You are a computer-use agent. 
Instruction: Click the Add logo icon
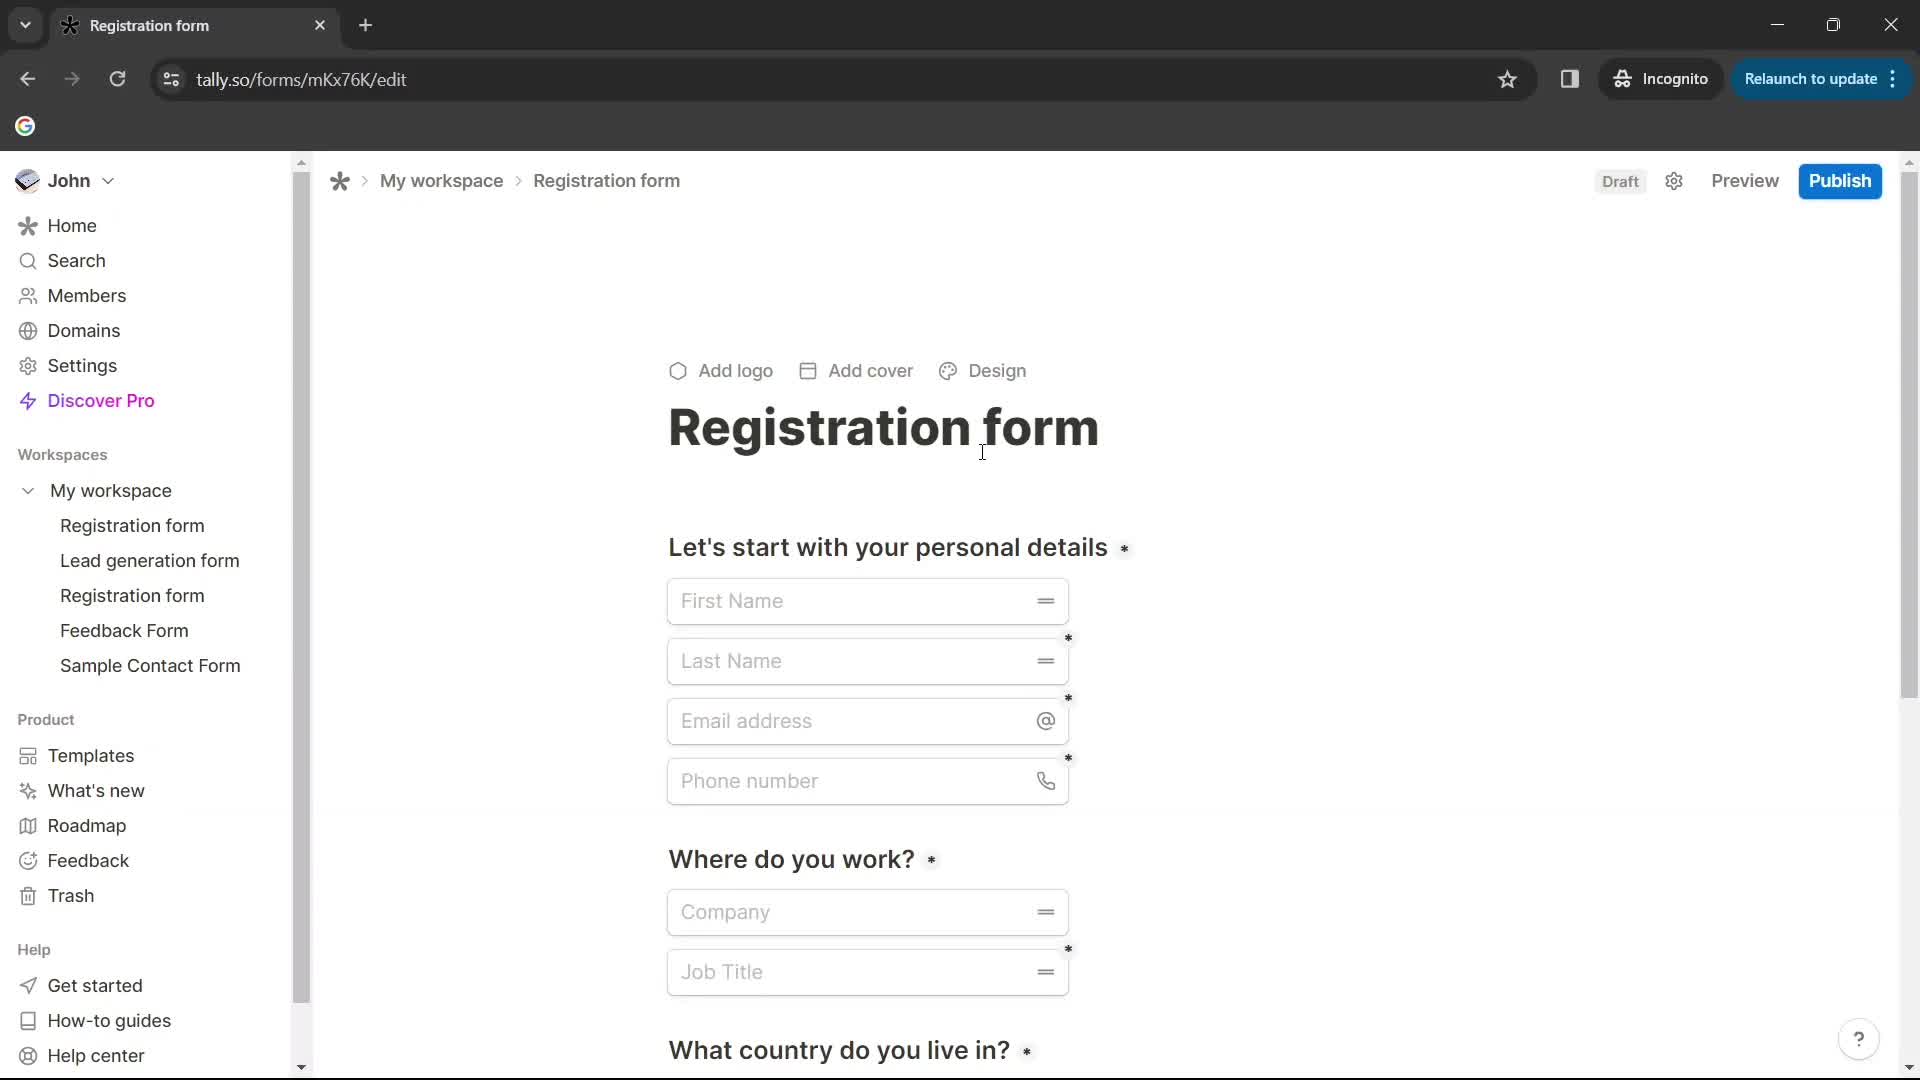tap(678, 371)
